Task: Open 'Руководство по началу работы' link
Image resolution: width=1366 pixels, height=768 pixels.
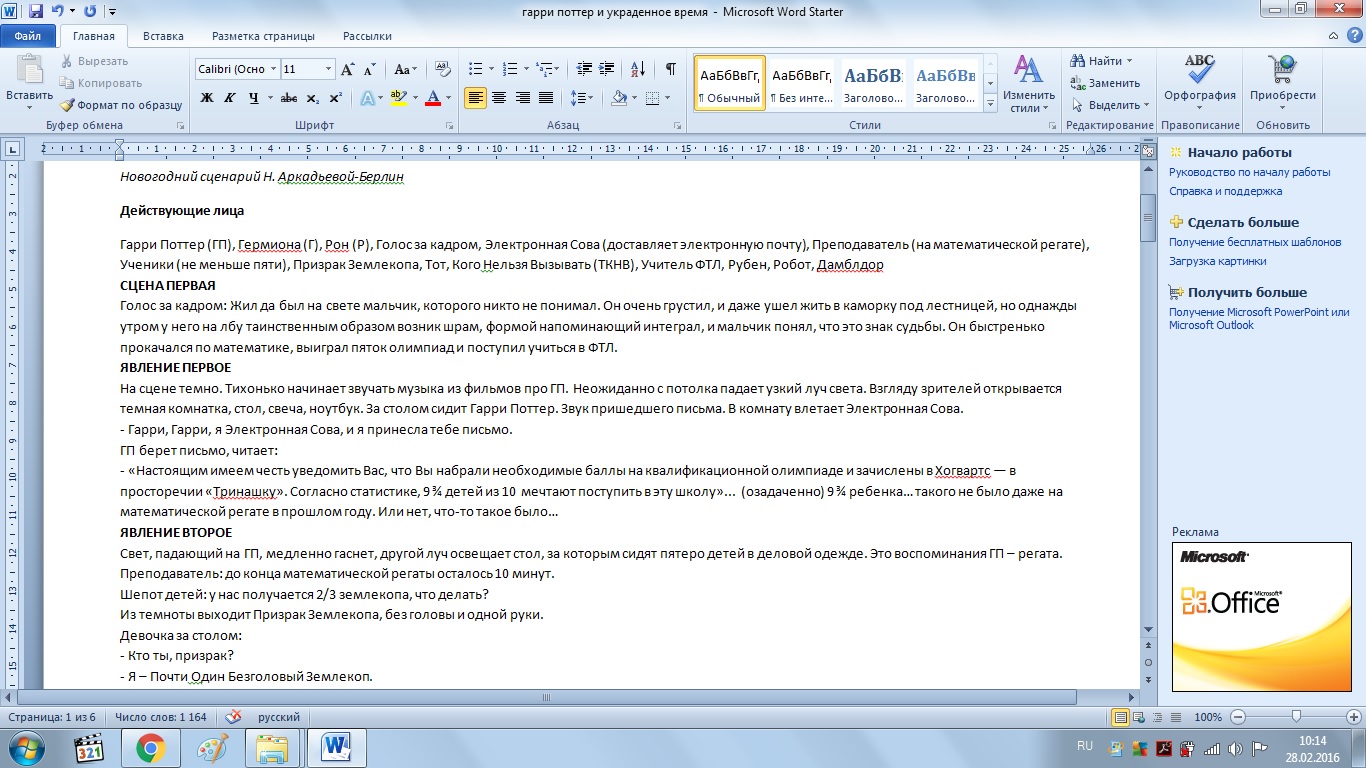Action: 1249,172
